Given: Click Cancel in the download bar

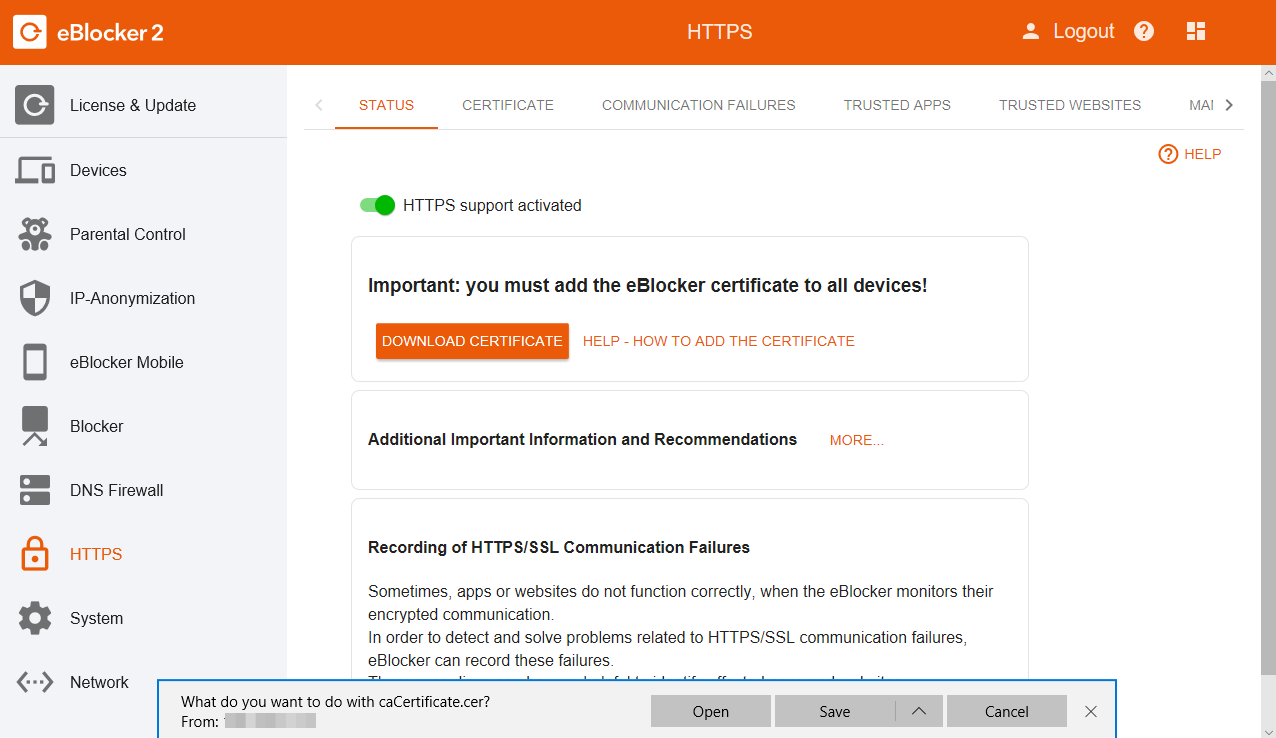Looking at the screenshot, I should (1007, 712).
